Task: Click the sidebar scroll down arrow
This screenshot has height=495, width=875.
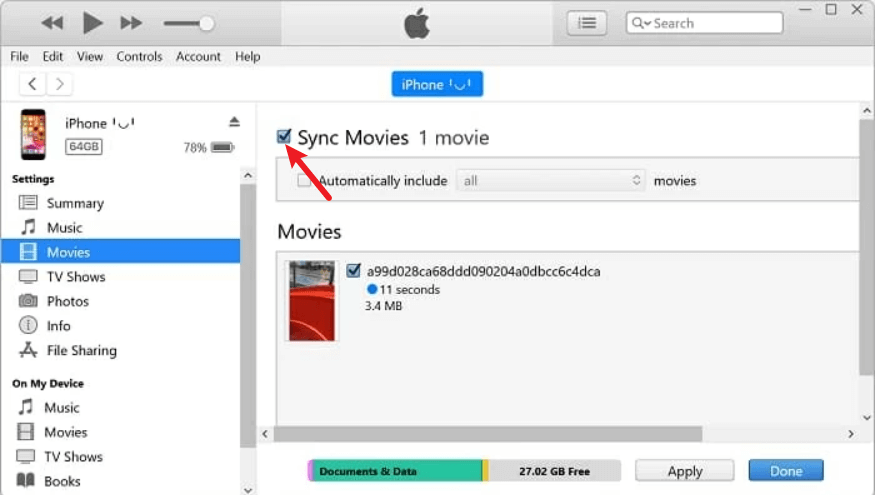Action: point(248,490)
